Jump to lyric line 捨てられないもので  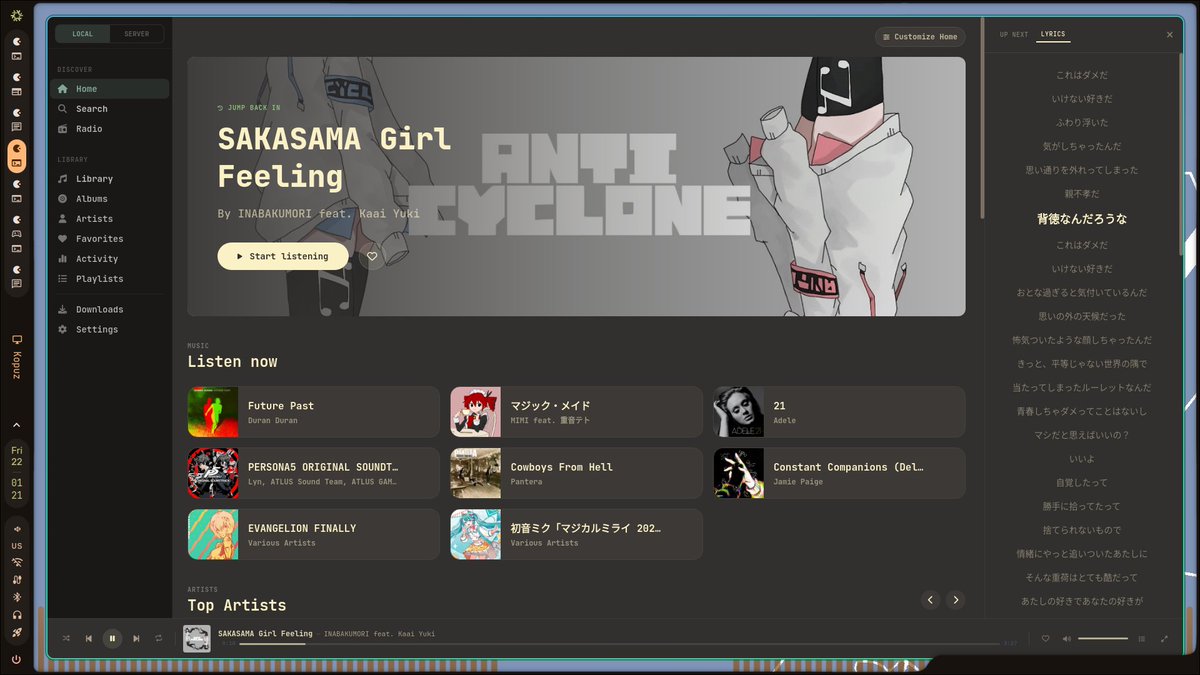1082,530
